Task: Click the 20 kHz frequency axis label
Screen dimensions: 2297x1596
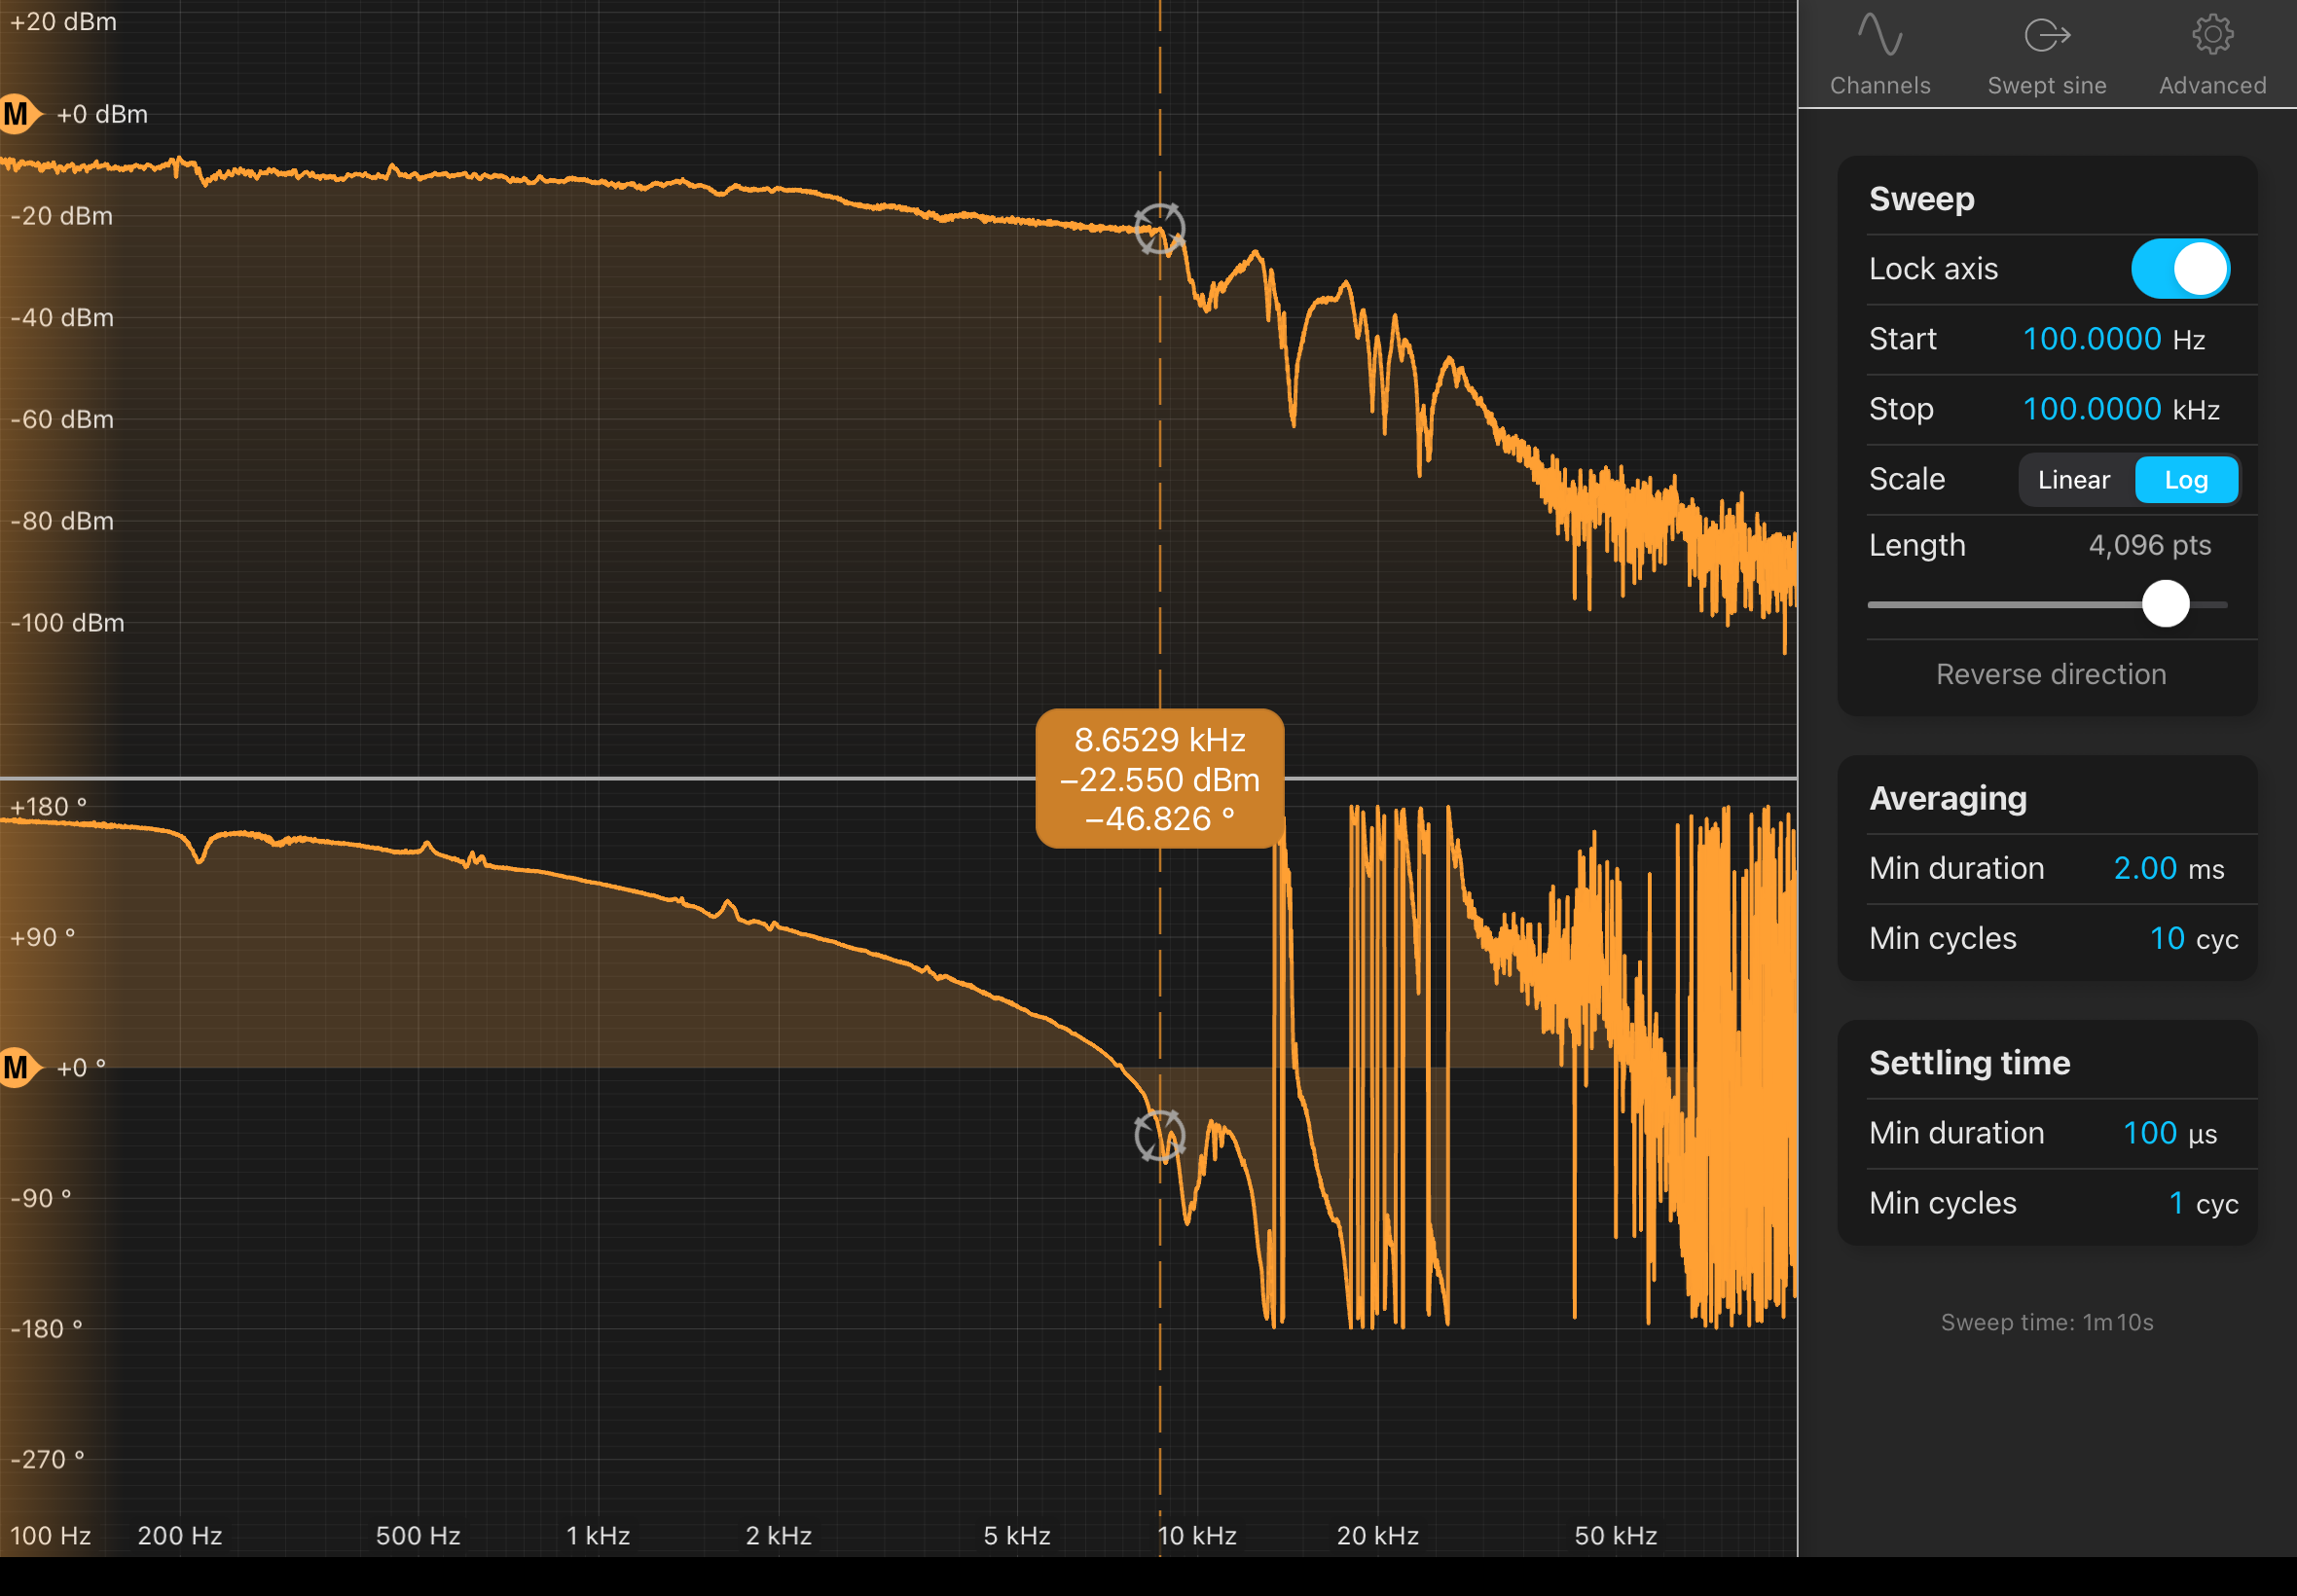Action: (x=1378, y=1535)
